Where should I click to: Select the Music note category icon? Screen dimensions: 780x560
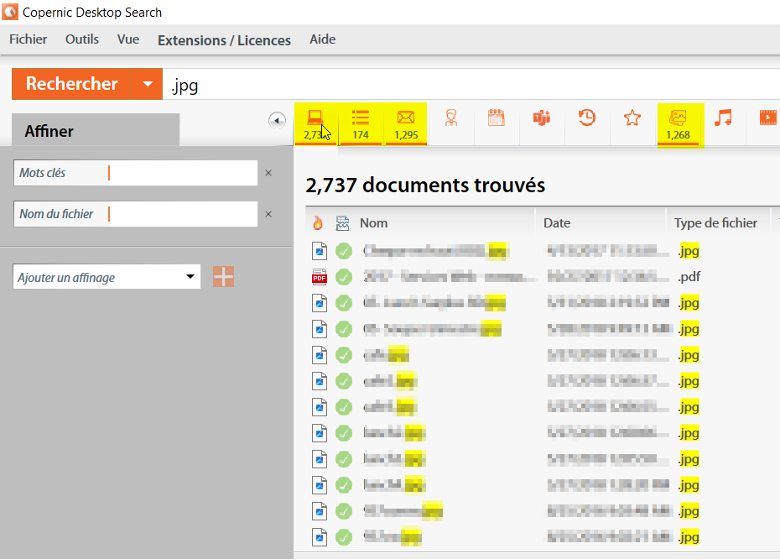pyautogui.click(x=723, y=118)
